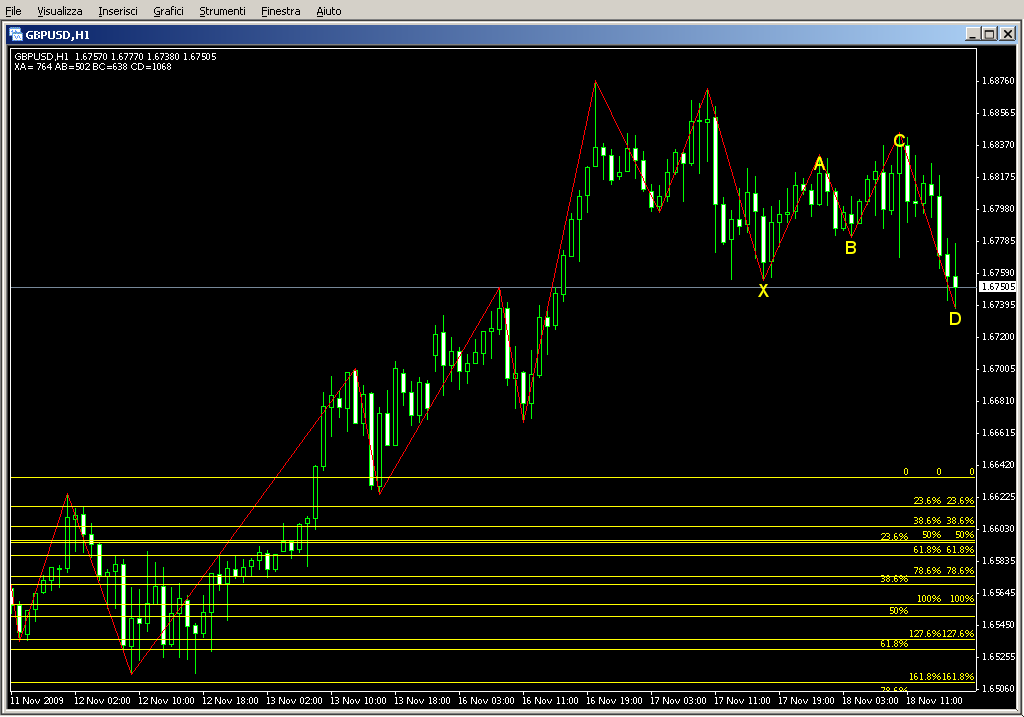The width and height of the screenshot is (1024, 717).
Task: Click the 16 Nov 11:00 time label
Action: click(x=550, y=701)
